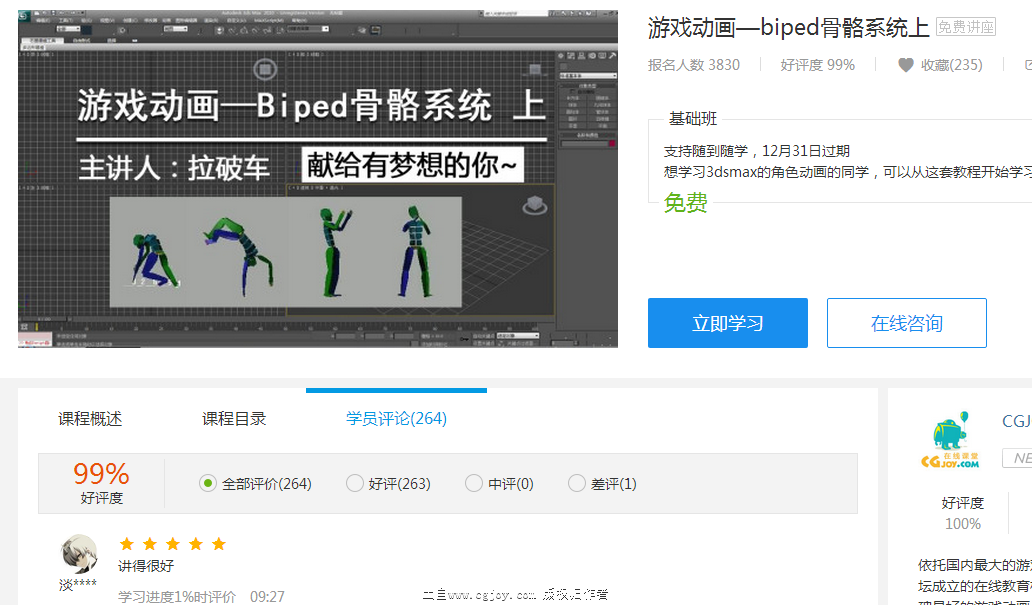Screen dimensions: 1032x605
Task: Click the ViewCube in the course thumbnail
Action: 536,206
